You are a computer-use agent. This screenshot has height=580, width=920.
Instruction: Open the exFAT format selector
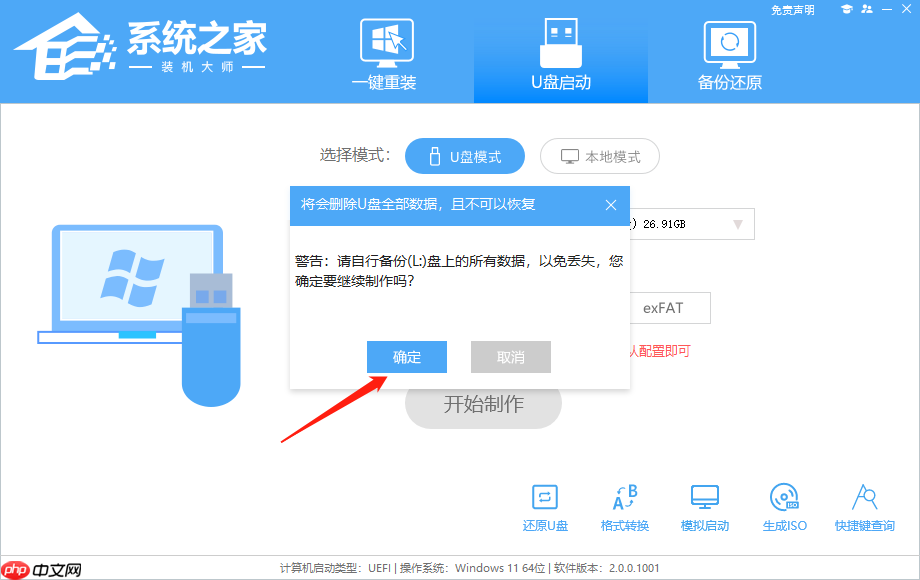tap(670, 308)
